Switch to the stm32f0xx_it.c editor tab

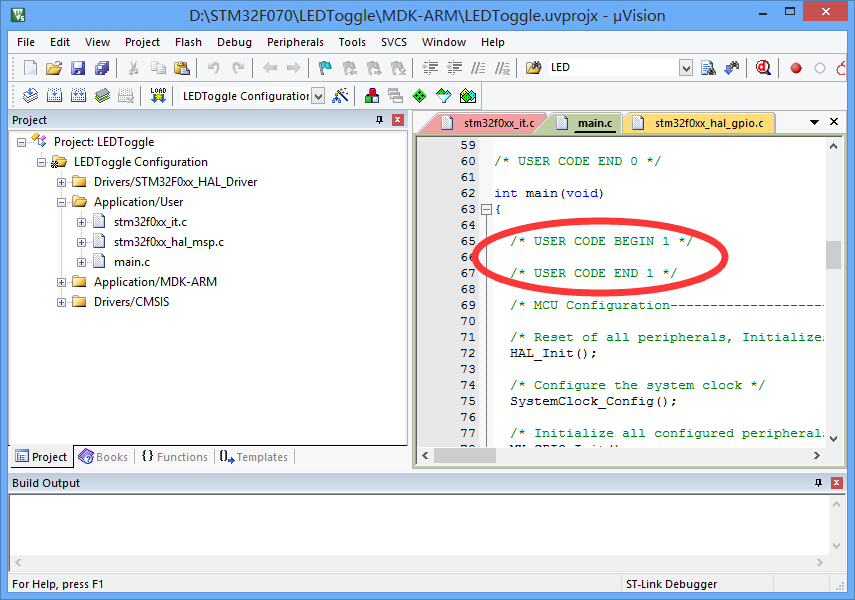(489, 123)
